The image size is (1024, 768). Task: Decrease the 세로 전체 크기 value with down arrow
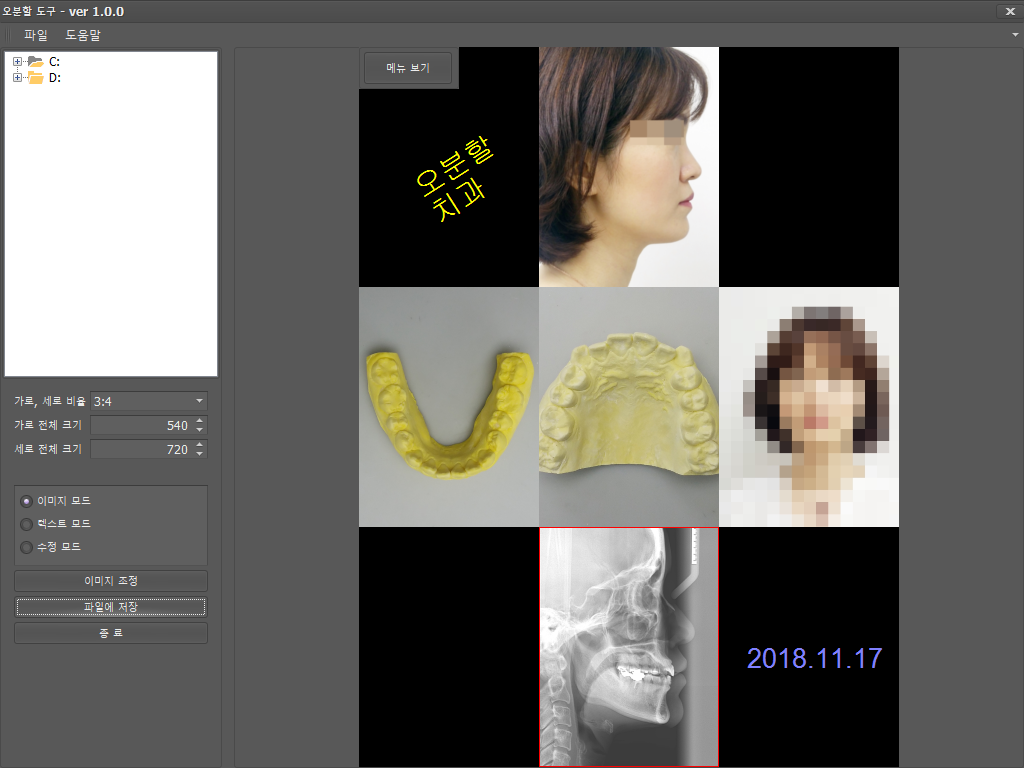200,454
